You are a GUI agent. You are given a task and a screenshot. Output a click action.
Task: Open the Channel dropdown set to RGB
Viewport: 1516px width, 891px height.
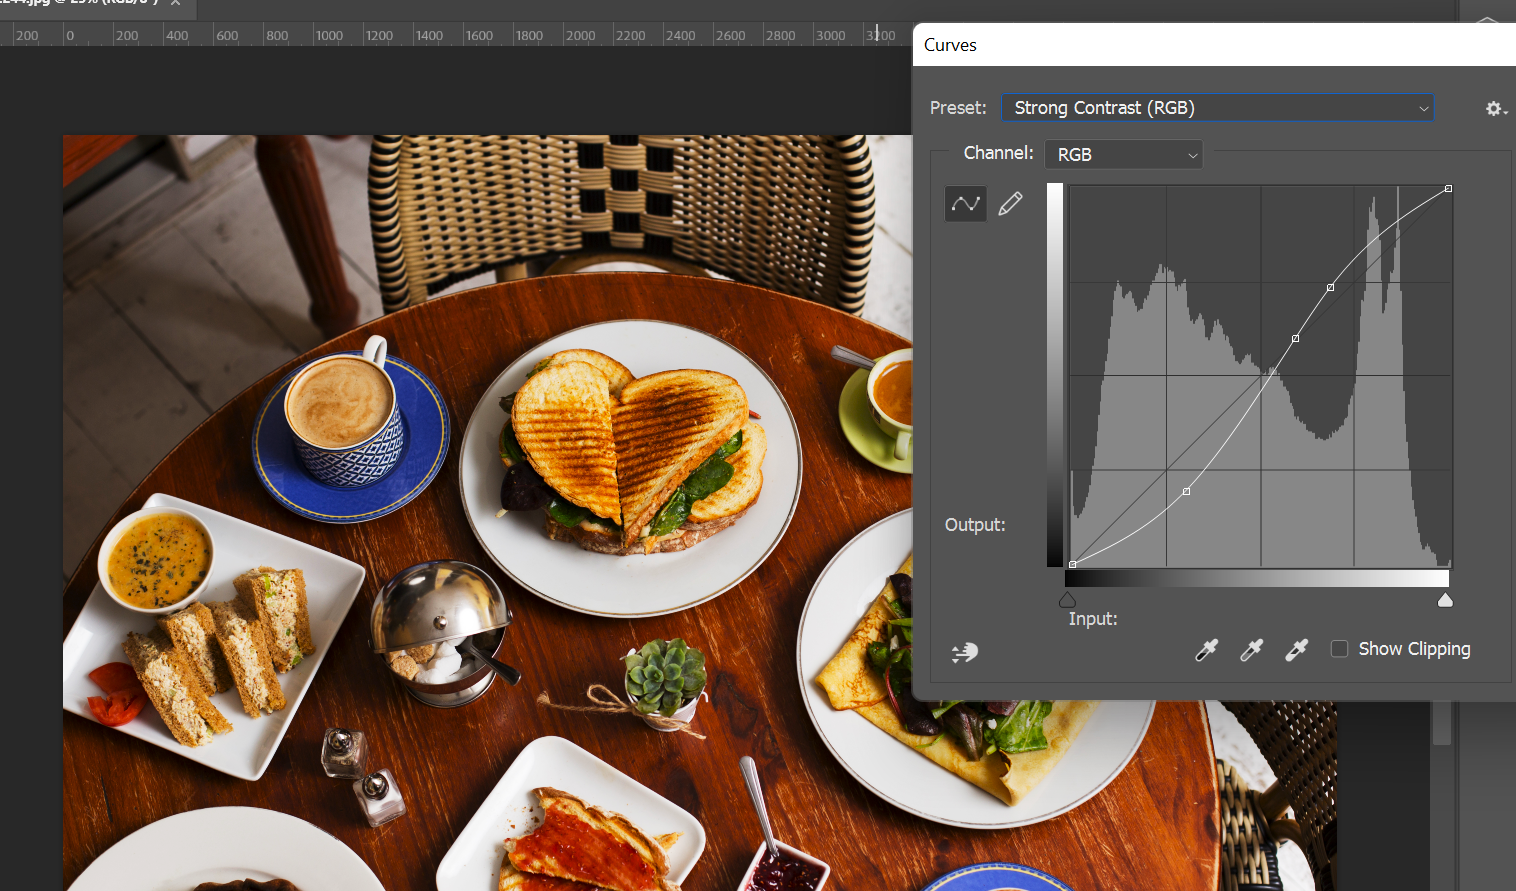1123,154
